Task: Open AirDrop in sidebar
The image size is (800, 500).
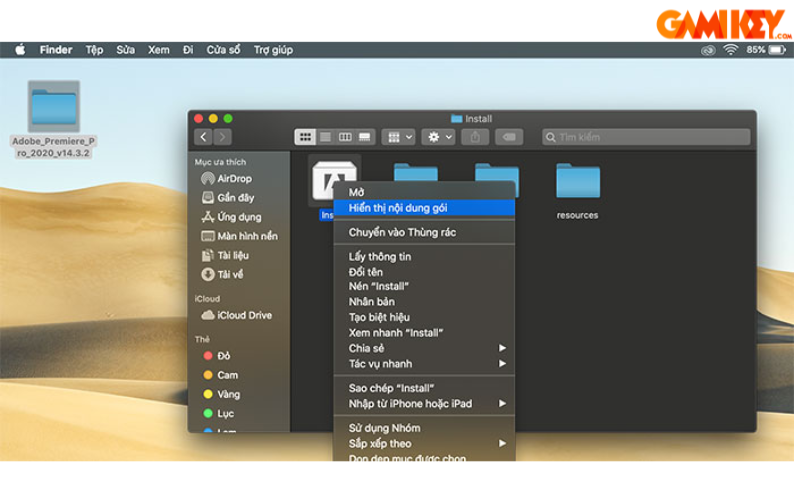Action: click(227, 179)
